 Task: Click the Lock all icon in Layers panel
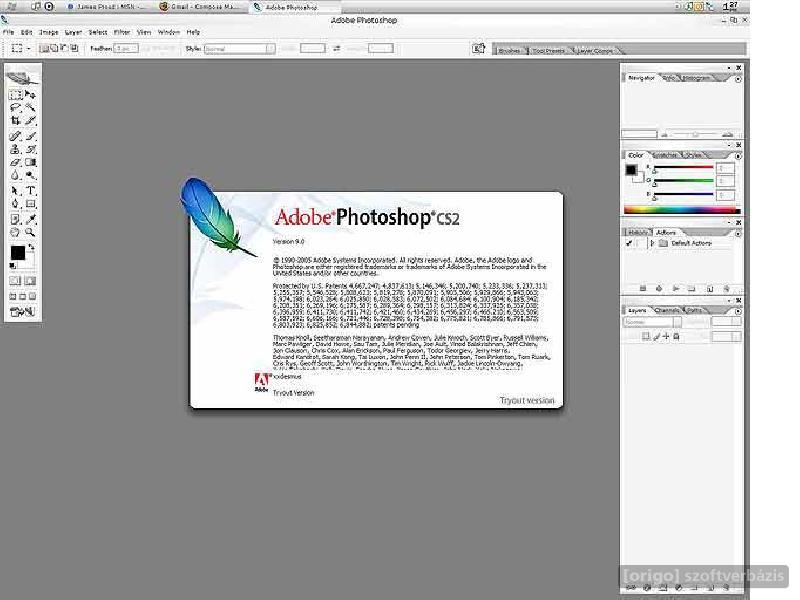pyautogui.click(x=677, y=337)
